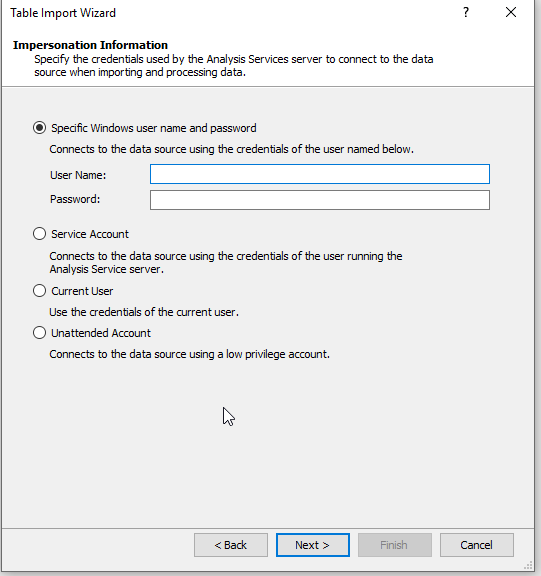The width and height of the screenshot is (541, 576).
Task: Click 'Connects to the data source using a low privilege account.'
Action: click(190, 354)
